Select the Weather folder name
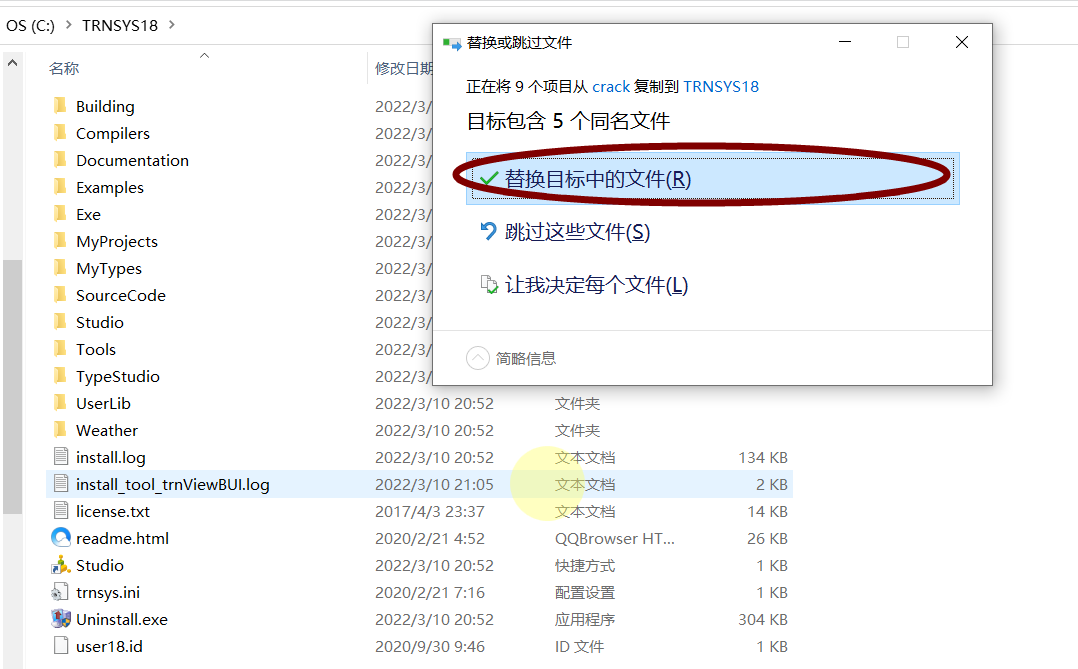This screenshot has width=1078, height=669. click(107, 430)
